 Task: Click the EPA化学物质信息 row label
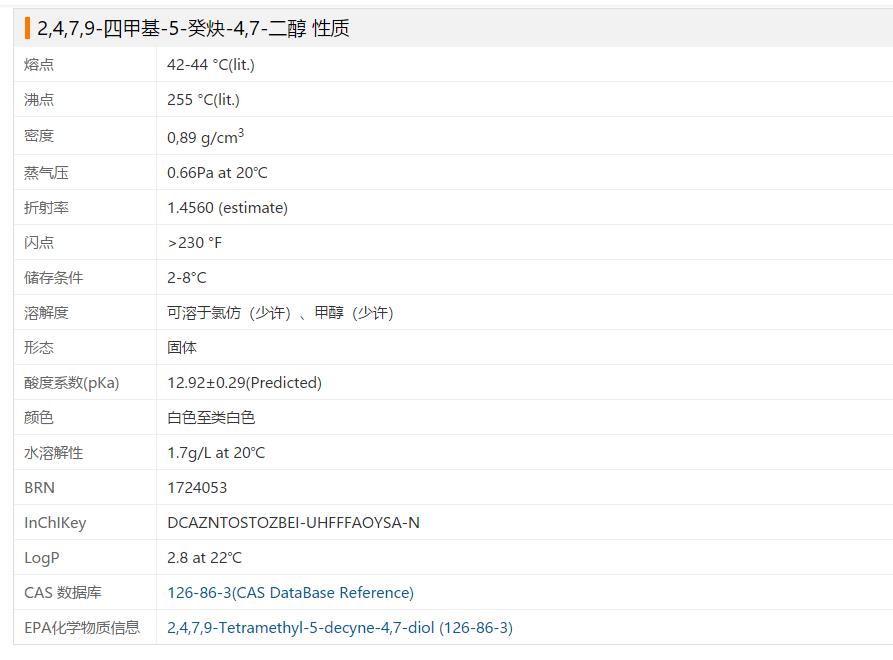point(82,628)
